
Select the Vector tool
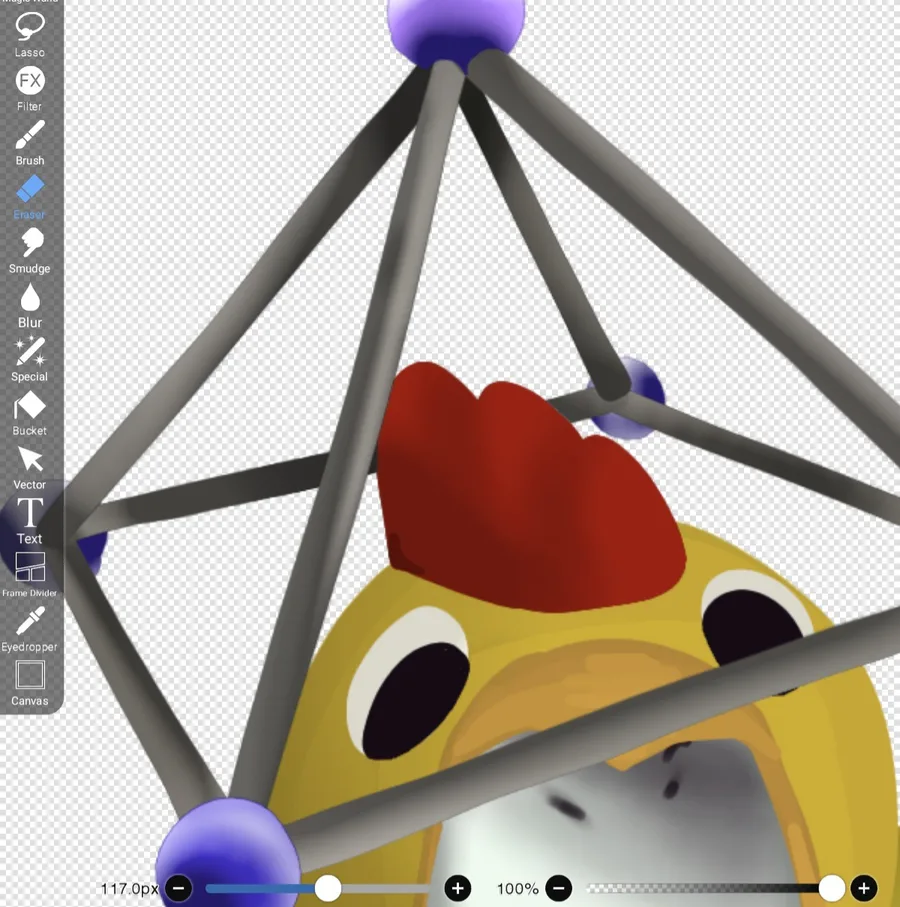(29, 467)
